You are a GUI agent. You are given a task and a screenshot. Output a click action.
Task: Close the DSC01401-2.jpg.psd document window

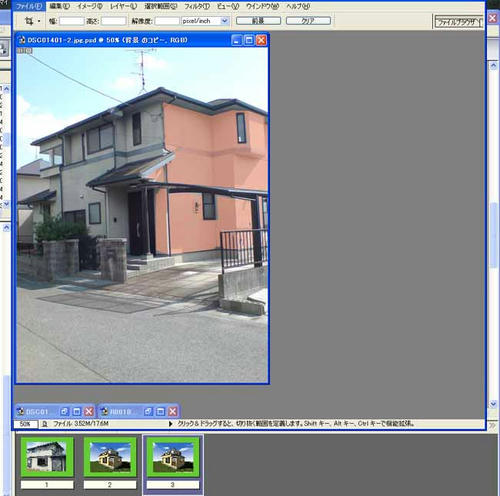tap(261, 40)
